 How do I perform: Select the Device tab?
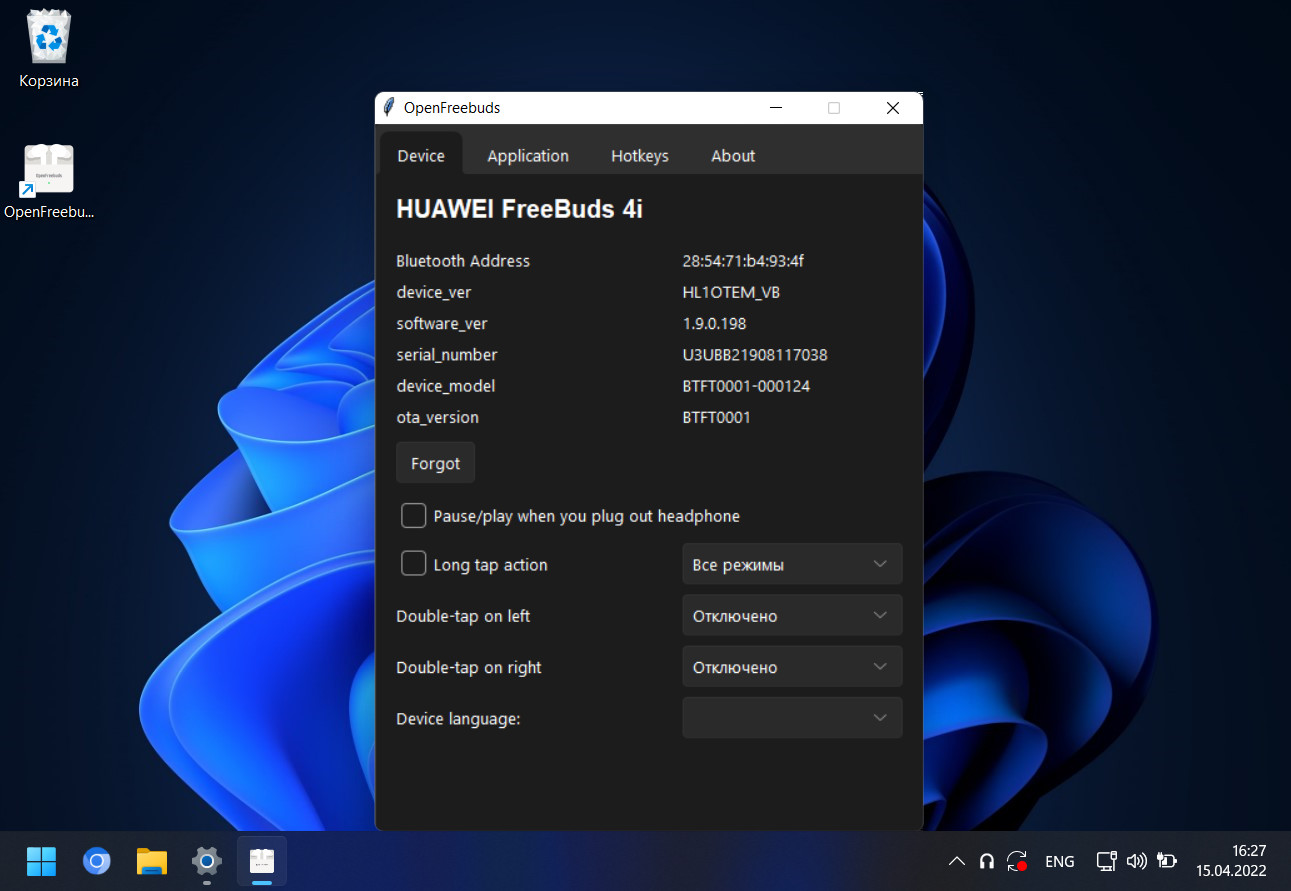click(x=421, y=155)
